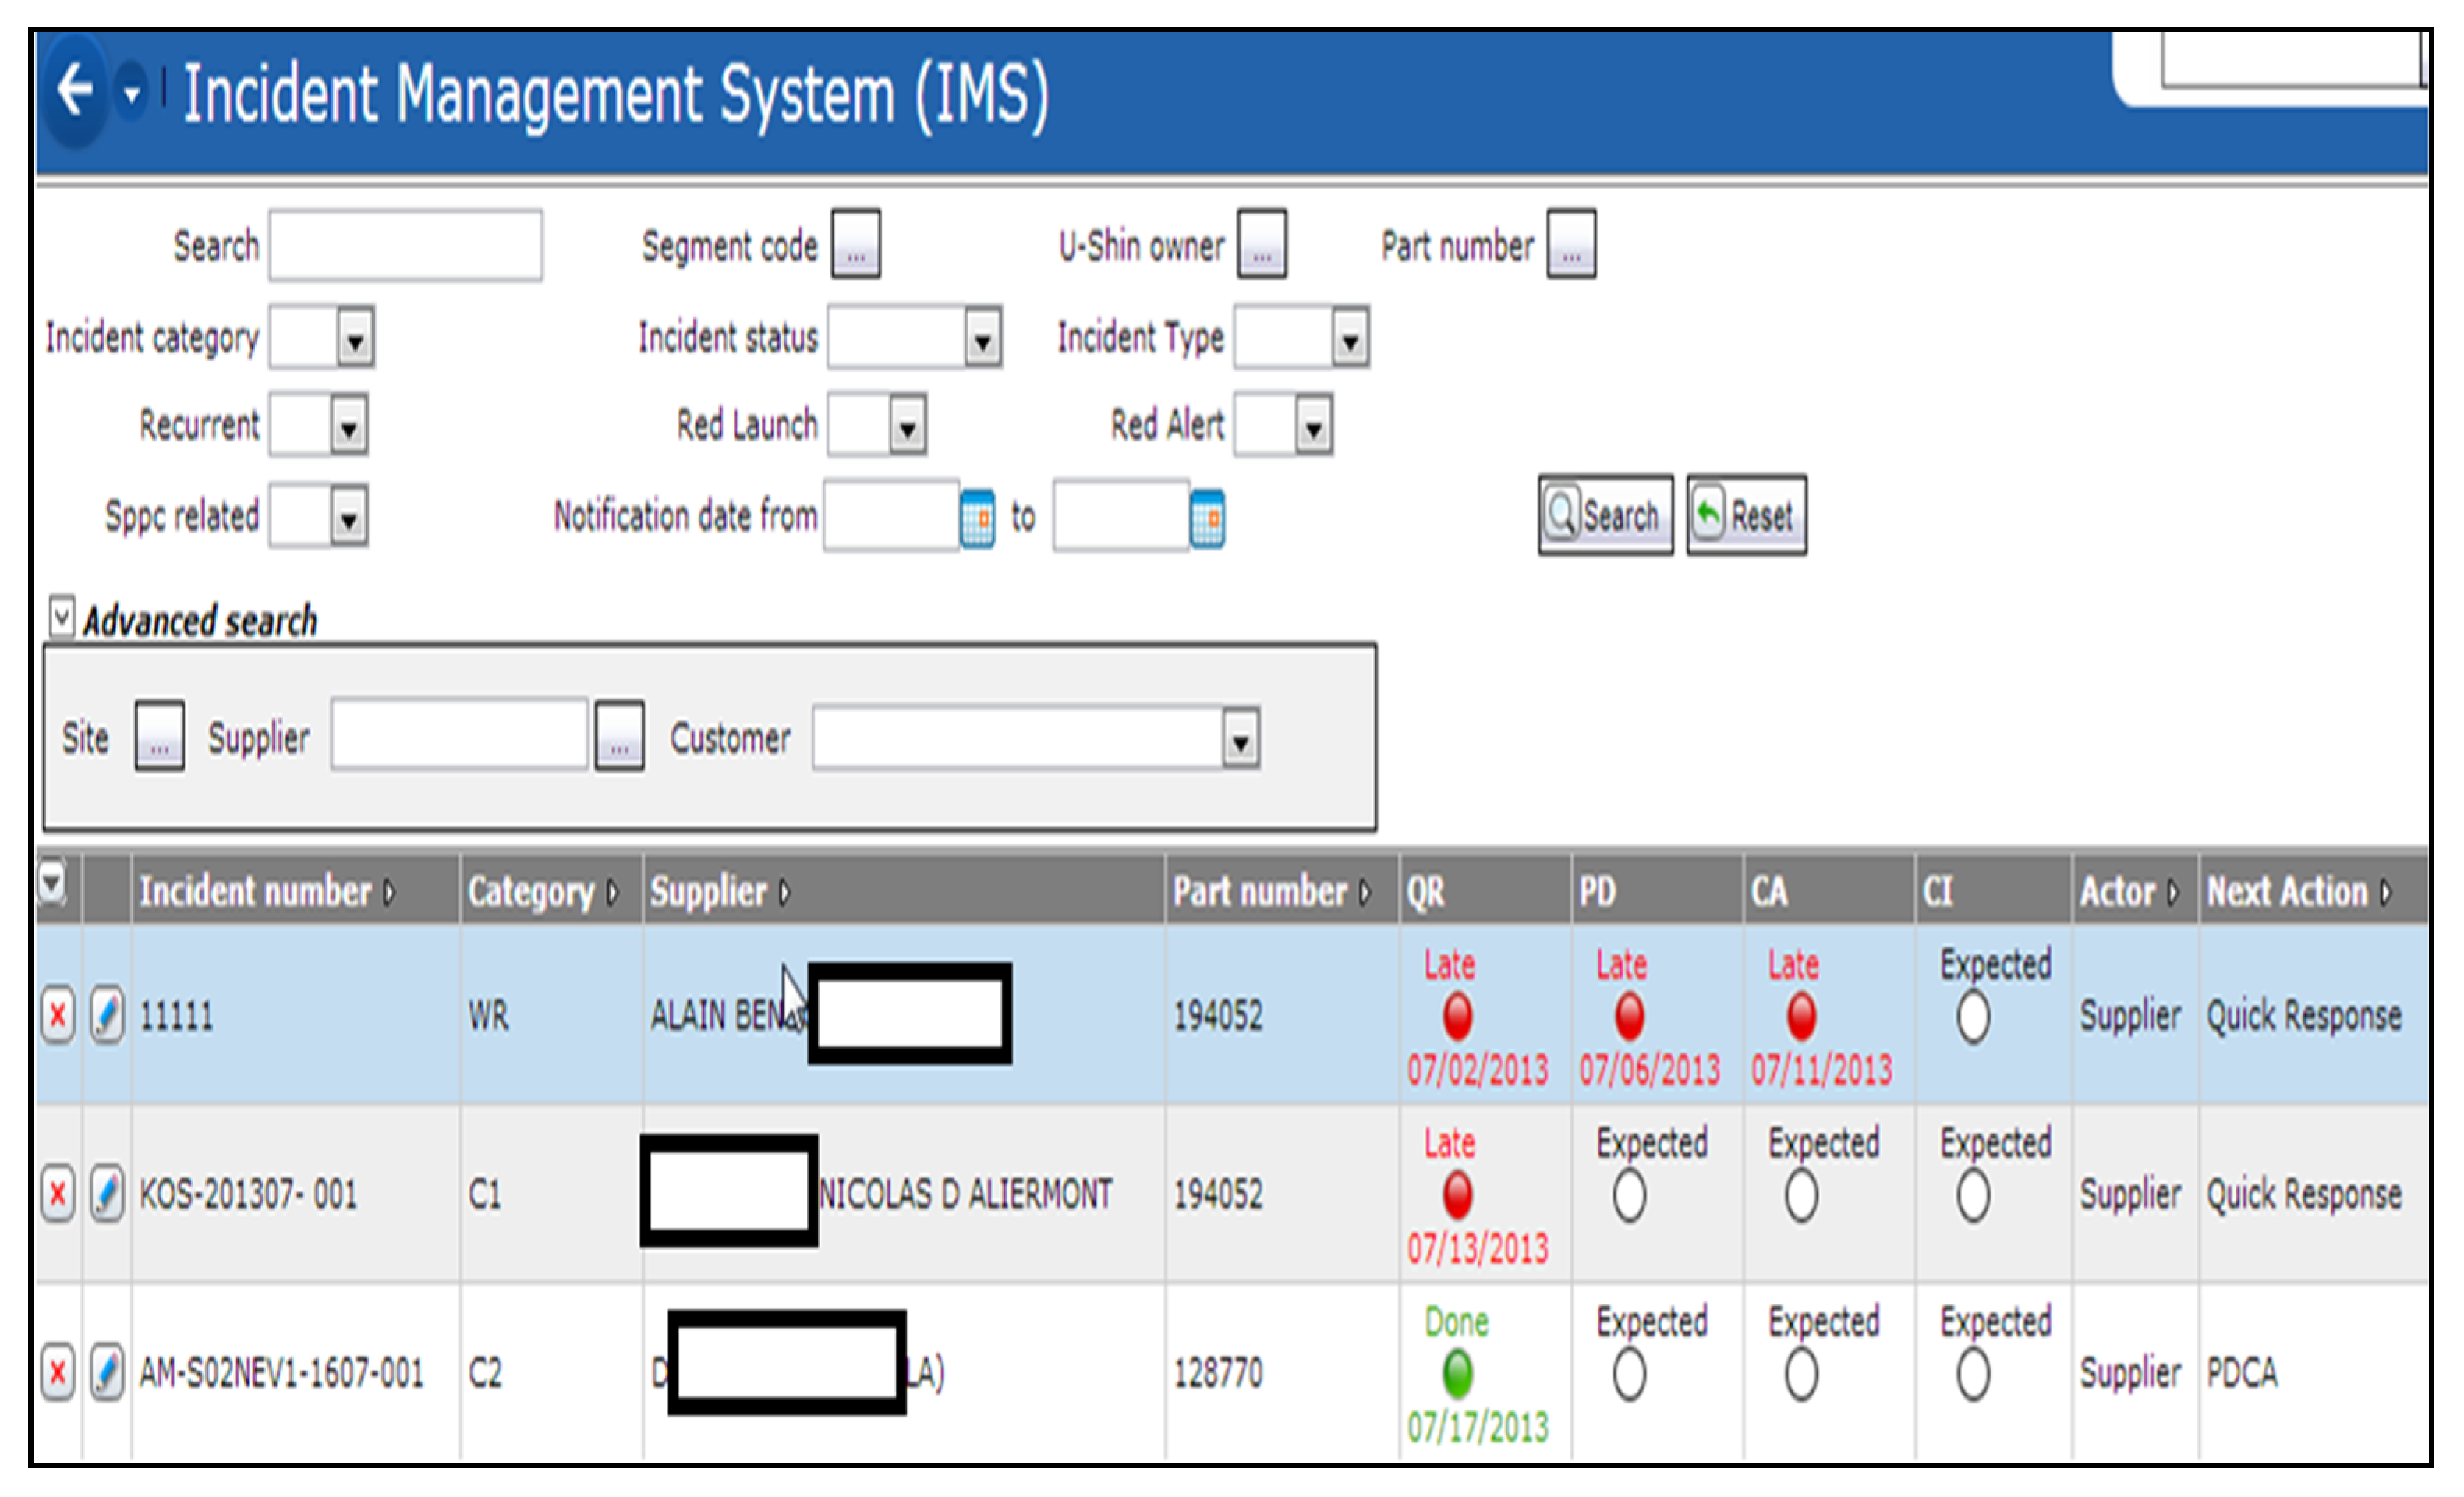Open Notification date from calendar picker
The height and width of the screenshot is (1497, 2464).
tap(977, 518)
